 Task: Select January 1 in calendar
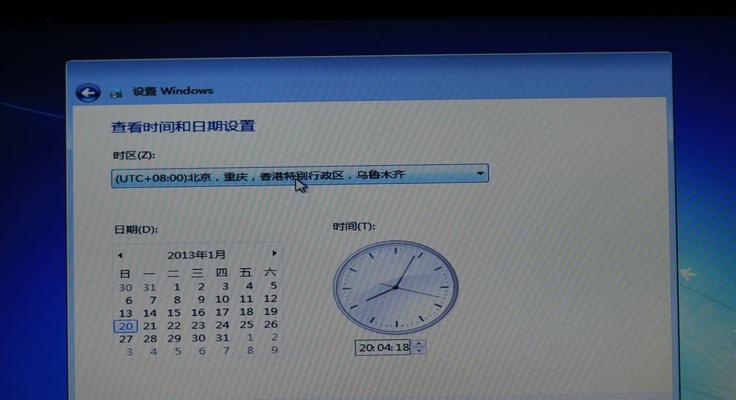coord(176,287)
